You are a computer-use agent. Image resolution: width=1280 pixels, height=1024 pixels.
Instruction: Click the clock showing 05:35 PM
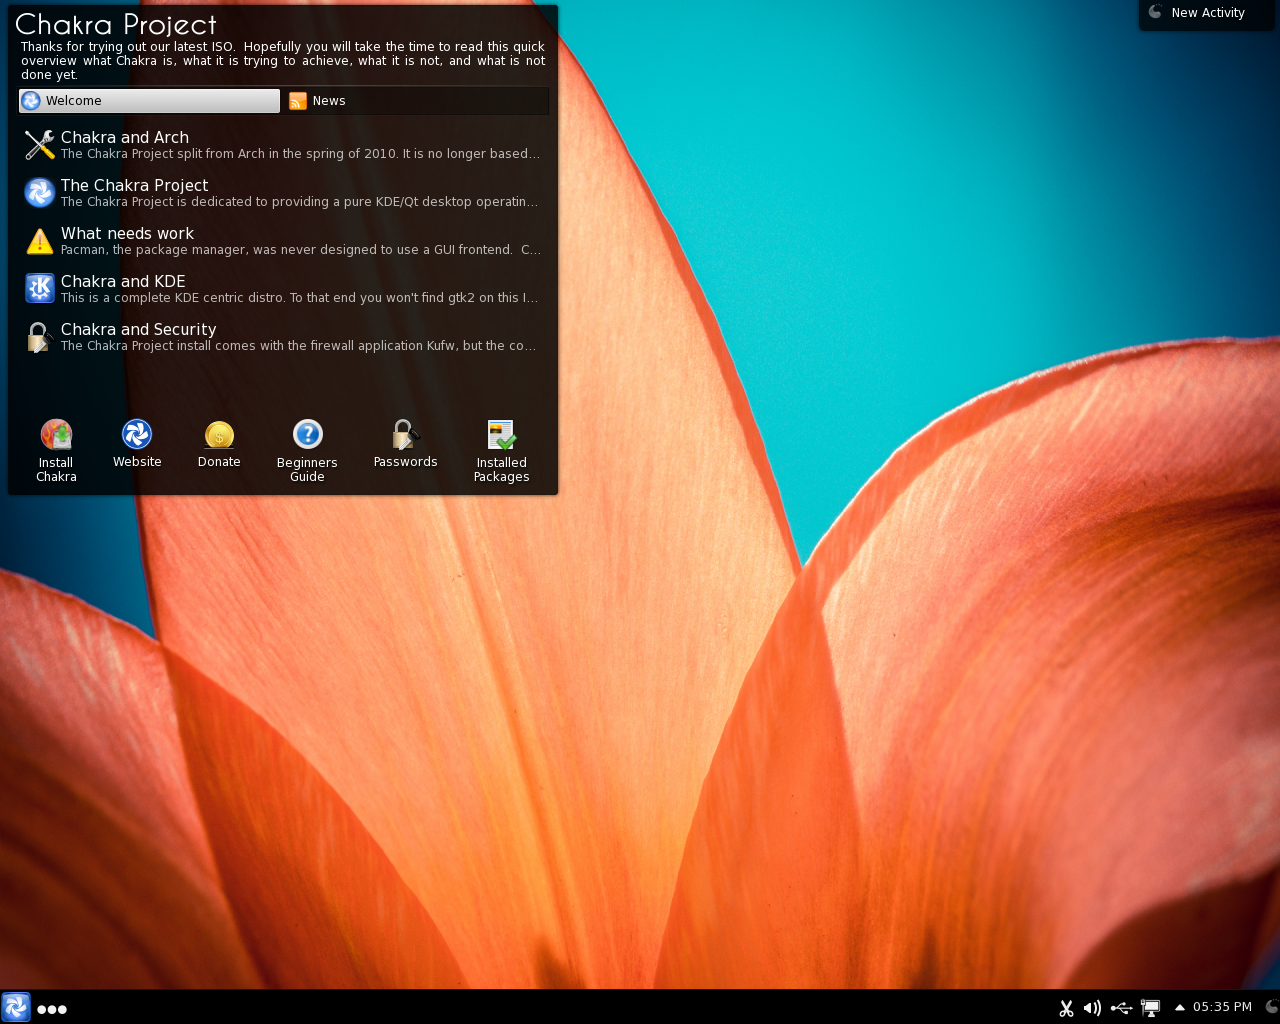(1222, 1007)
